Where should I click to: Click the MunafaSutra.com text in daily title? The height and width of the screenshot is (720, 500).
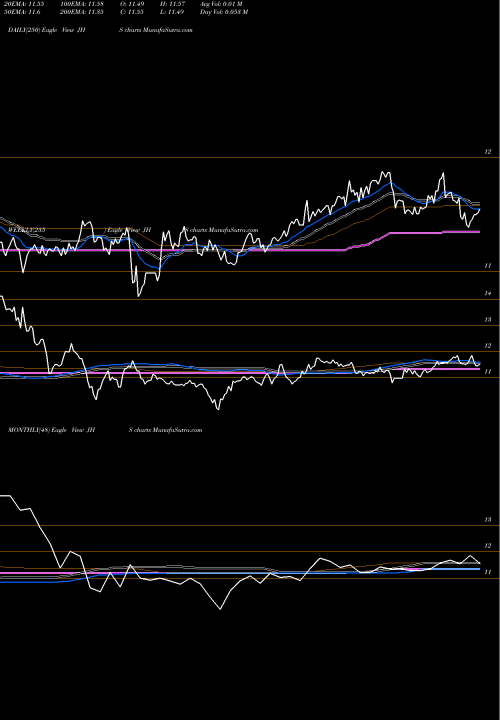tap(168, 30)
